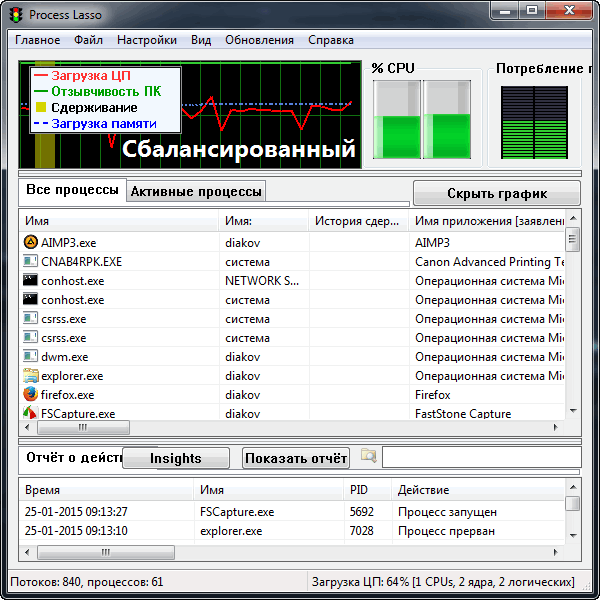Click the explorer.exe folder icon
The image size is (600, 600).
coord(30,375)
